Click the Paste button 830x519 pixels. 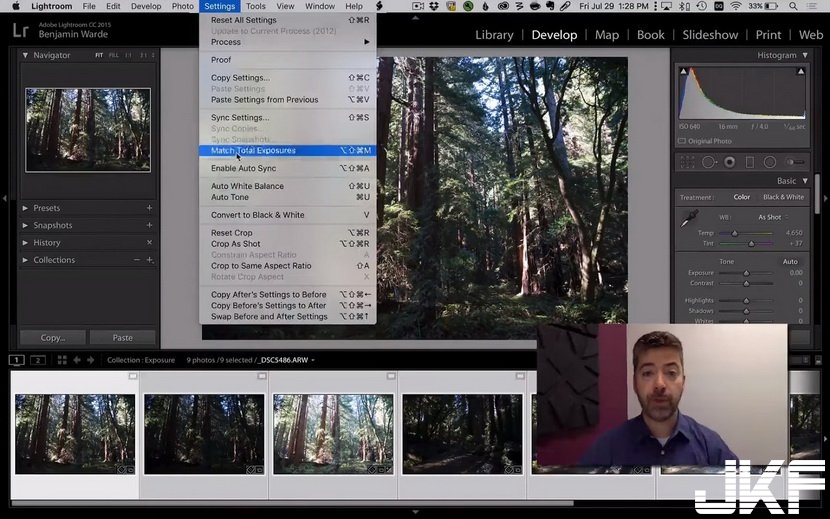[x=122, y=338]
